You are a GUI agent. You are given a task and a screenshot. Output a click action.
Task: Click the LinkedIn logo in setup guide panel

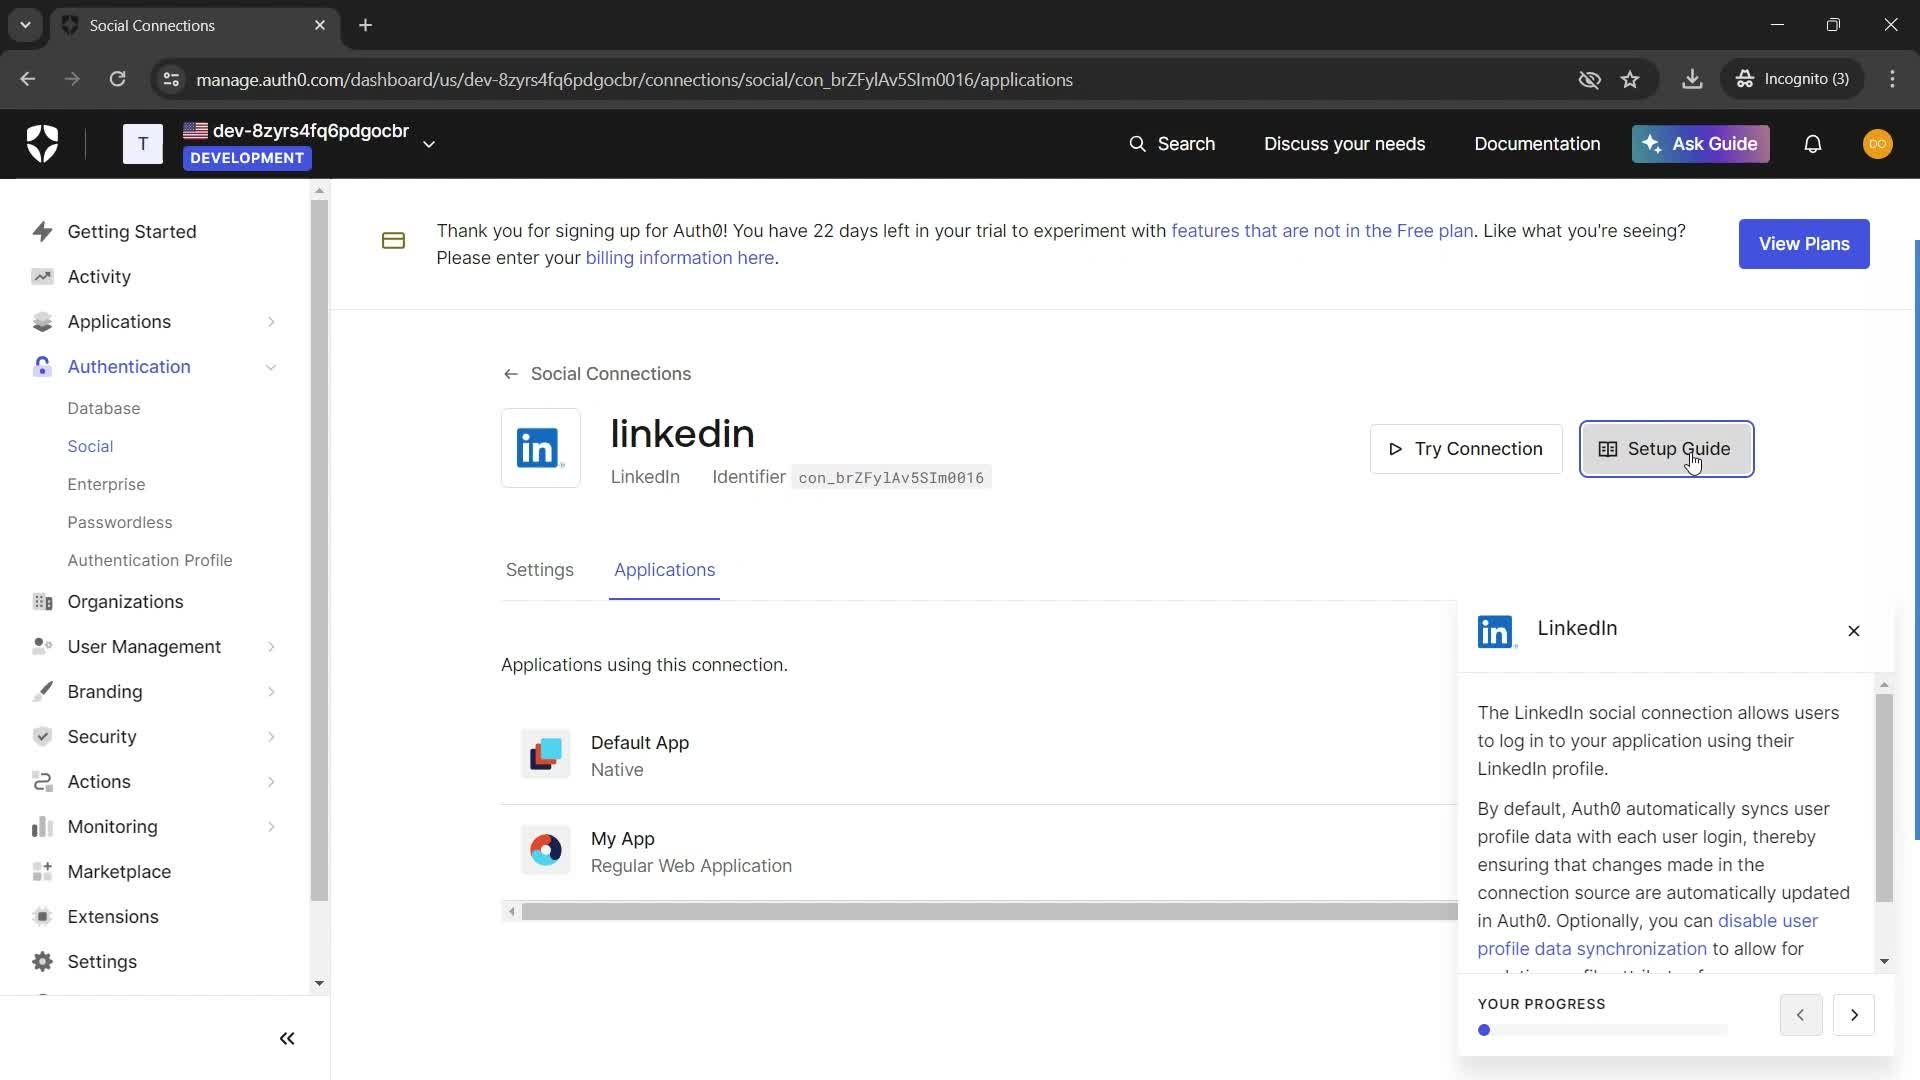point(1497,632)
